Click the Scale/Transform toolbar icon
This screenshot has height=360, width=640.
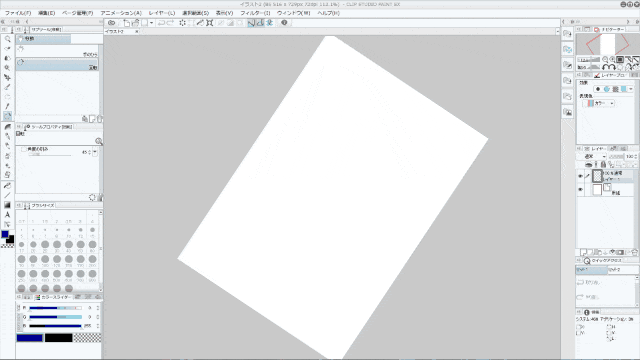pyautogui.click(x=209, y=23)
